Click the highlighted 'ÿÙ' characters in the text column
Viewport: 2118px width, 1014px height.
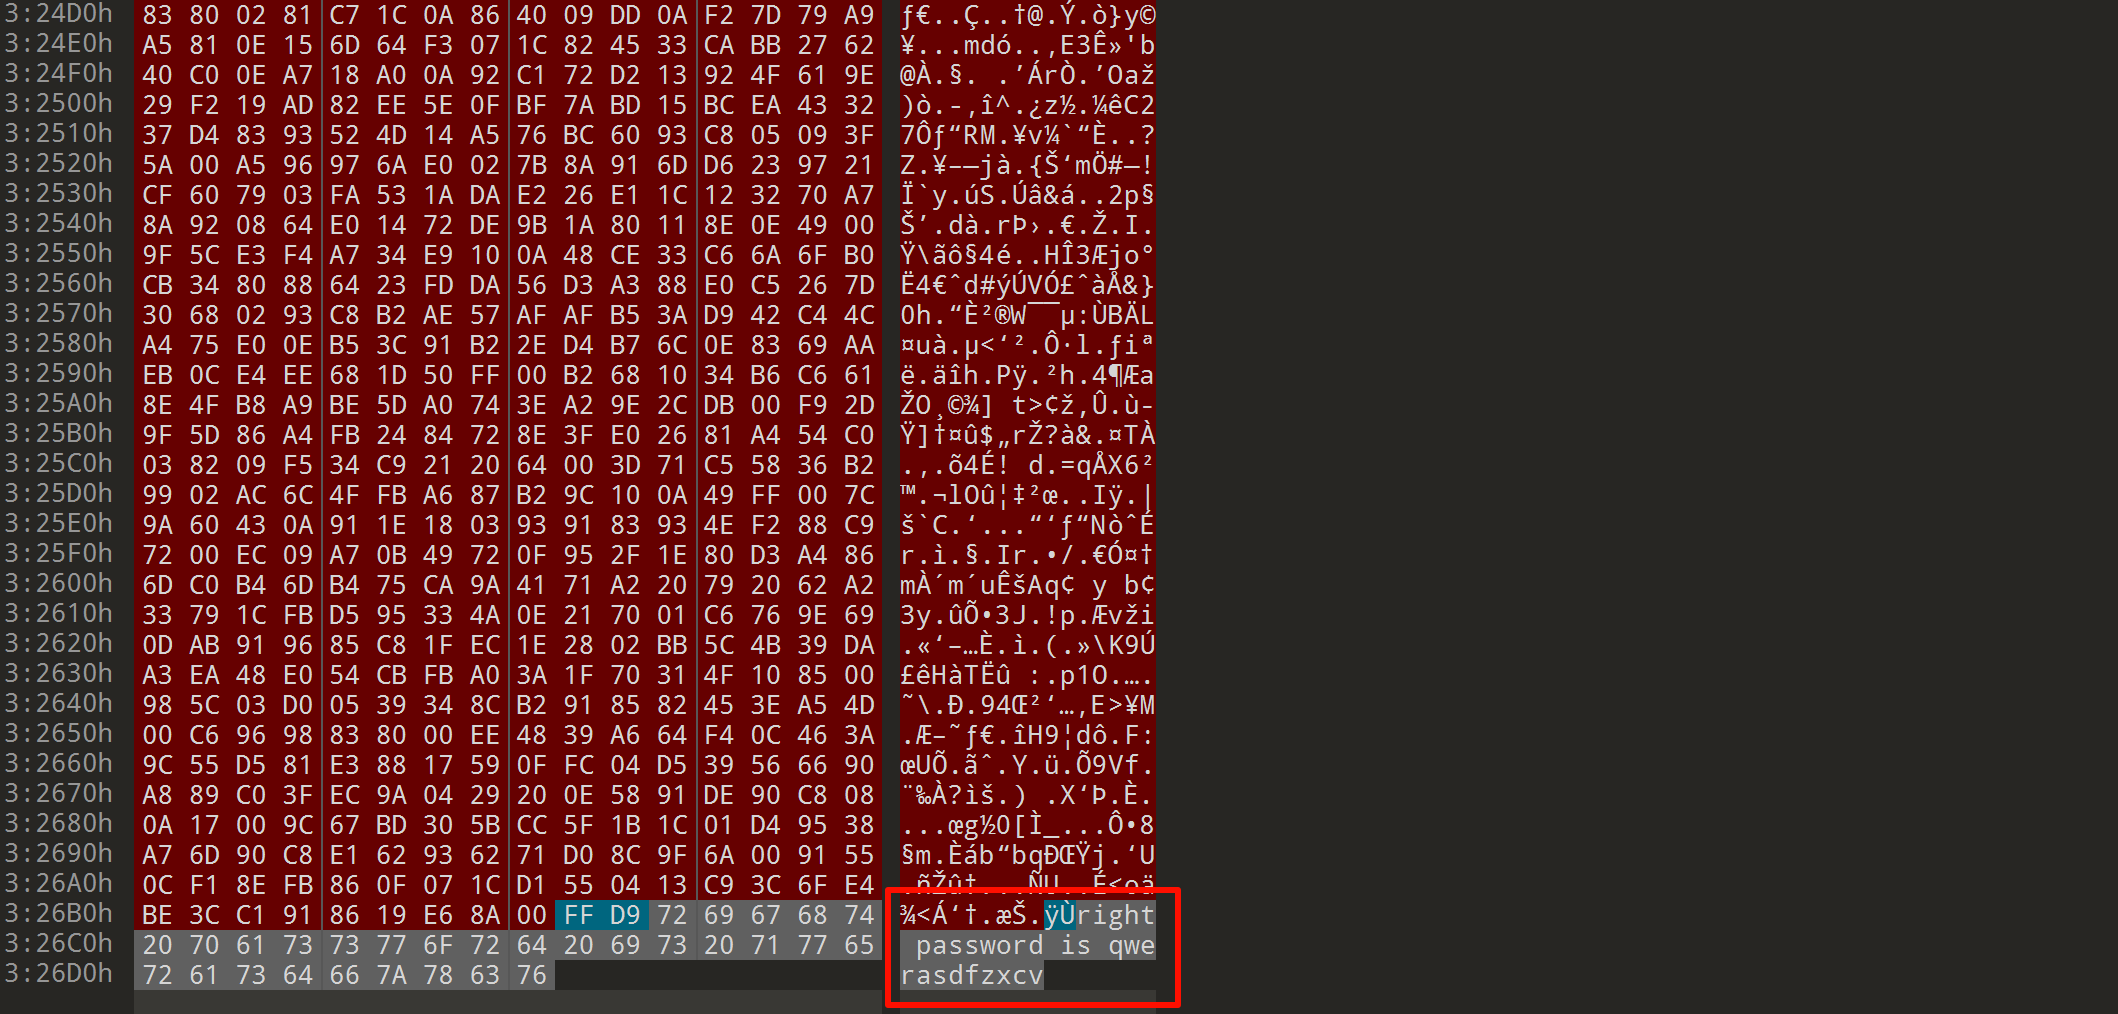tap(1060, 915)
